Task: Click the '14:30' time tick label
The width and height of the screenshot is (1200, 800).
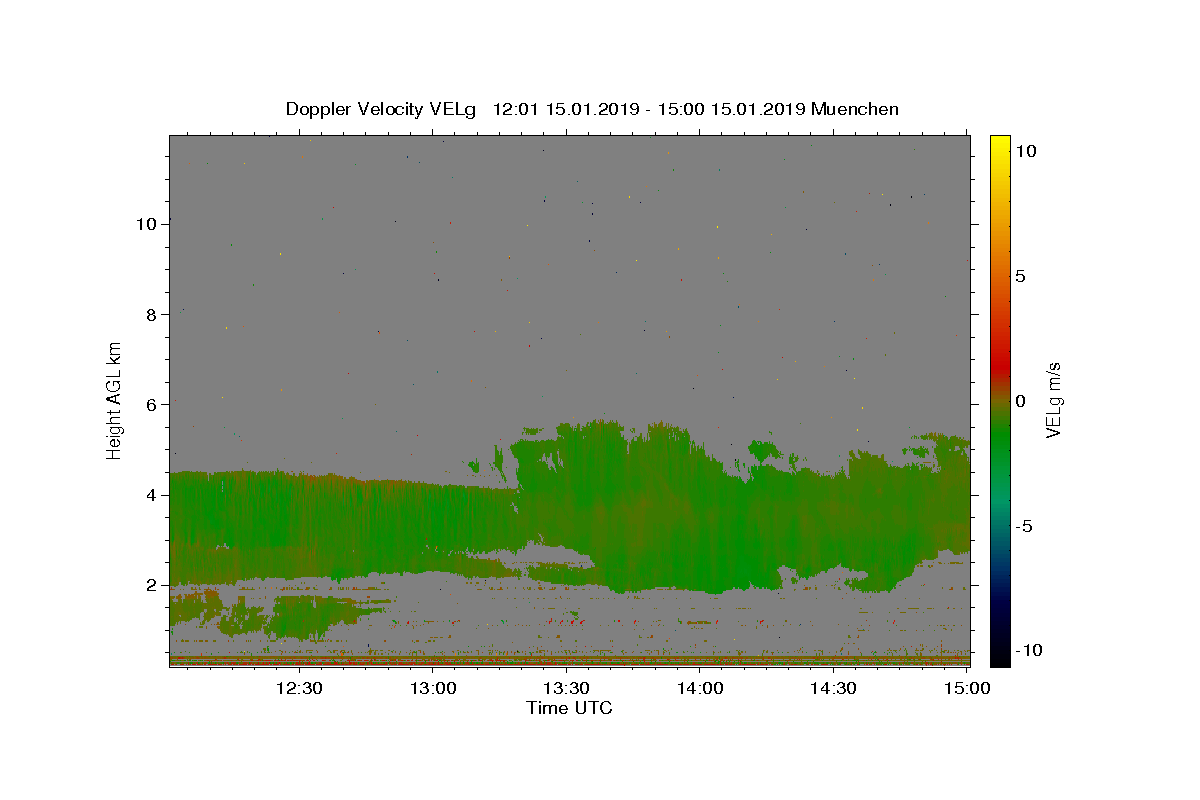Action: (x=834, y=688)
